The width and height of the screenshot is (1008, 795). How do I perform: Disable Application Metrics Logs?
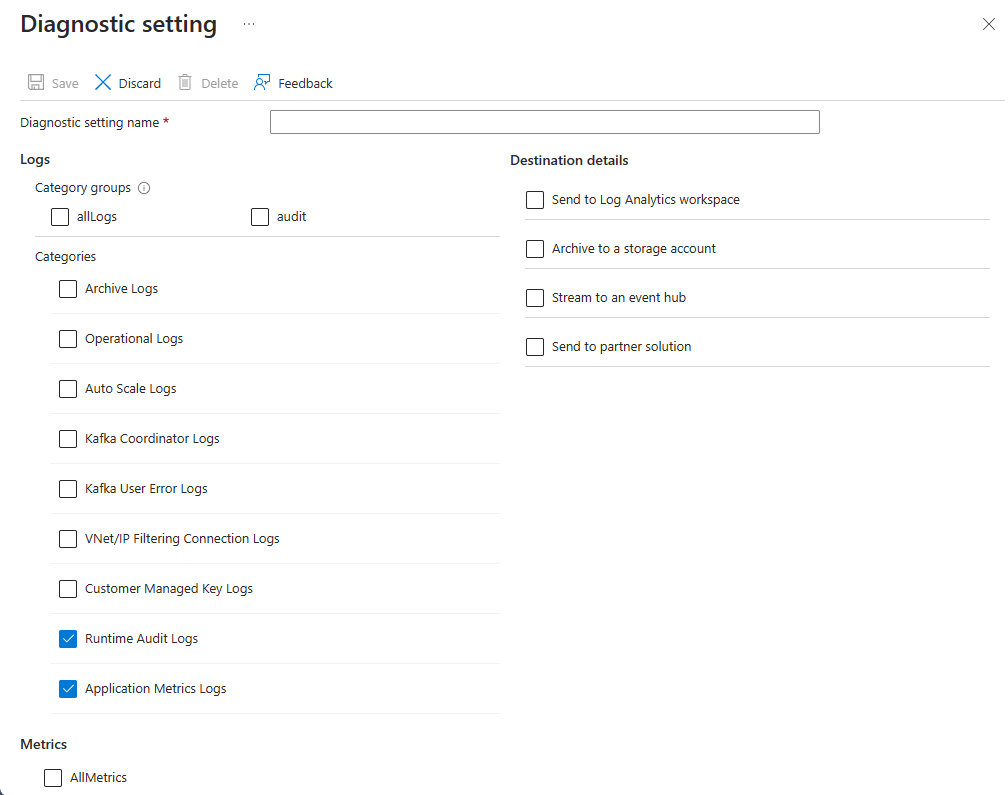tap(68, 689)
